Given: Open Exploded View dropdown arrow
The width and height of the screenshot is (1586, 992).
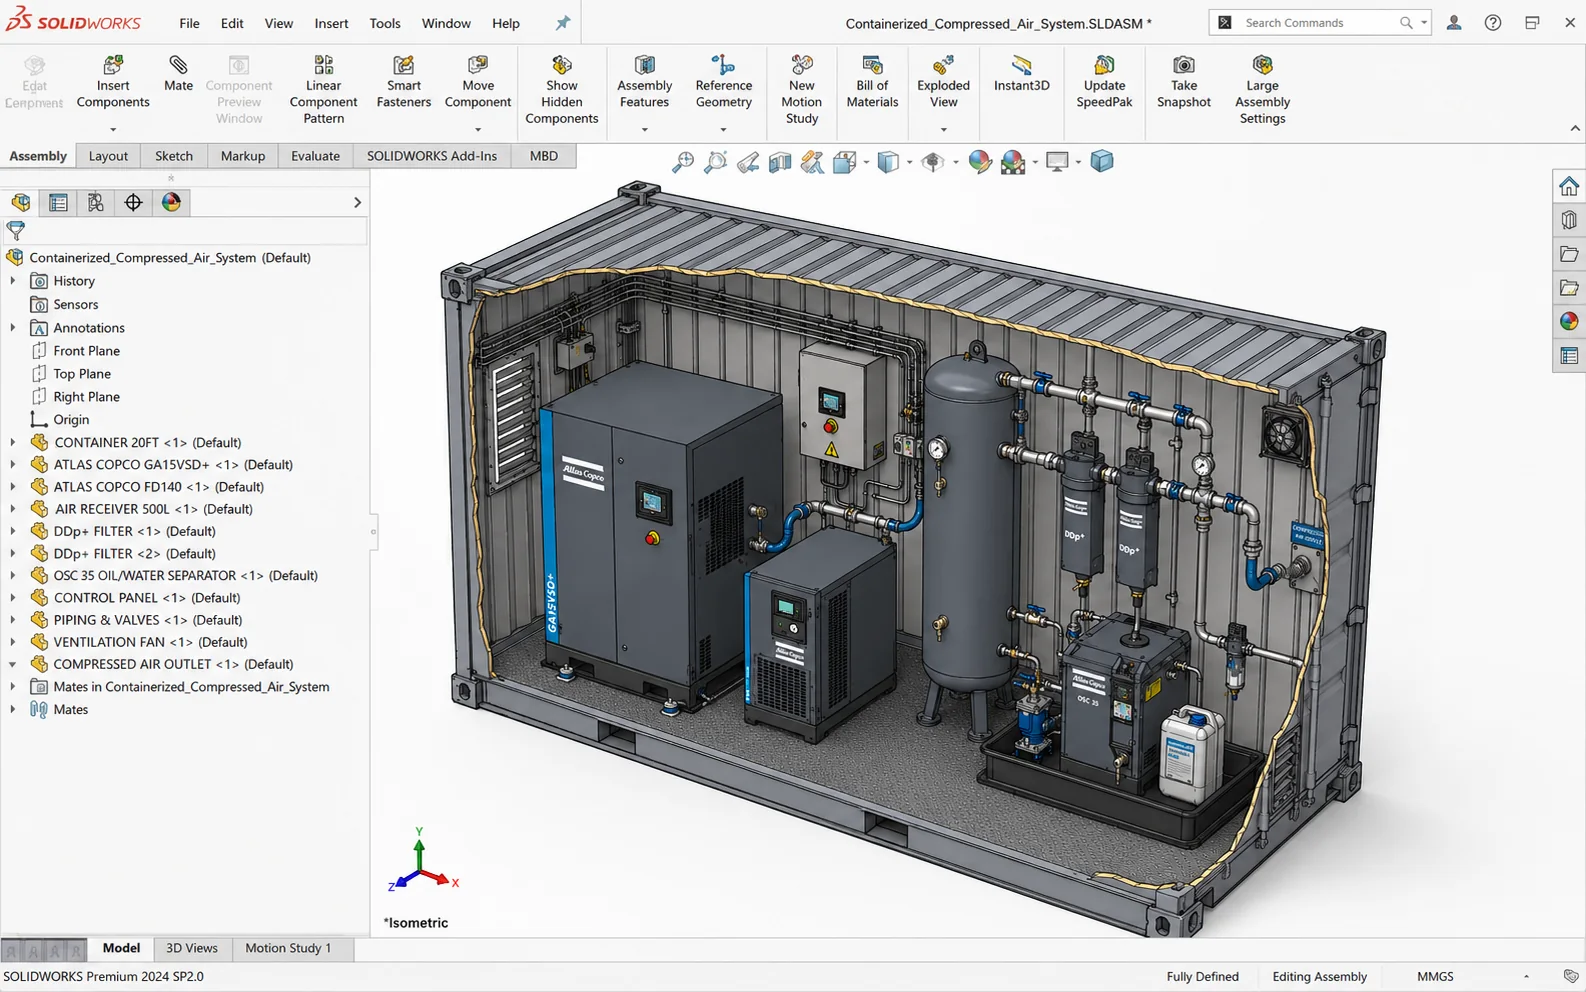Looking at the screenshot, I should pos(943,129).
